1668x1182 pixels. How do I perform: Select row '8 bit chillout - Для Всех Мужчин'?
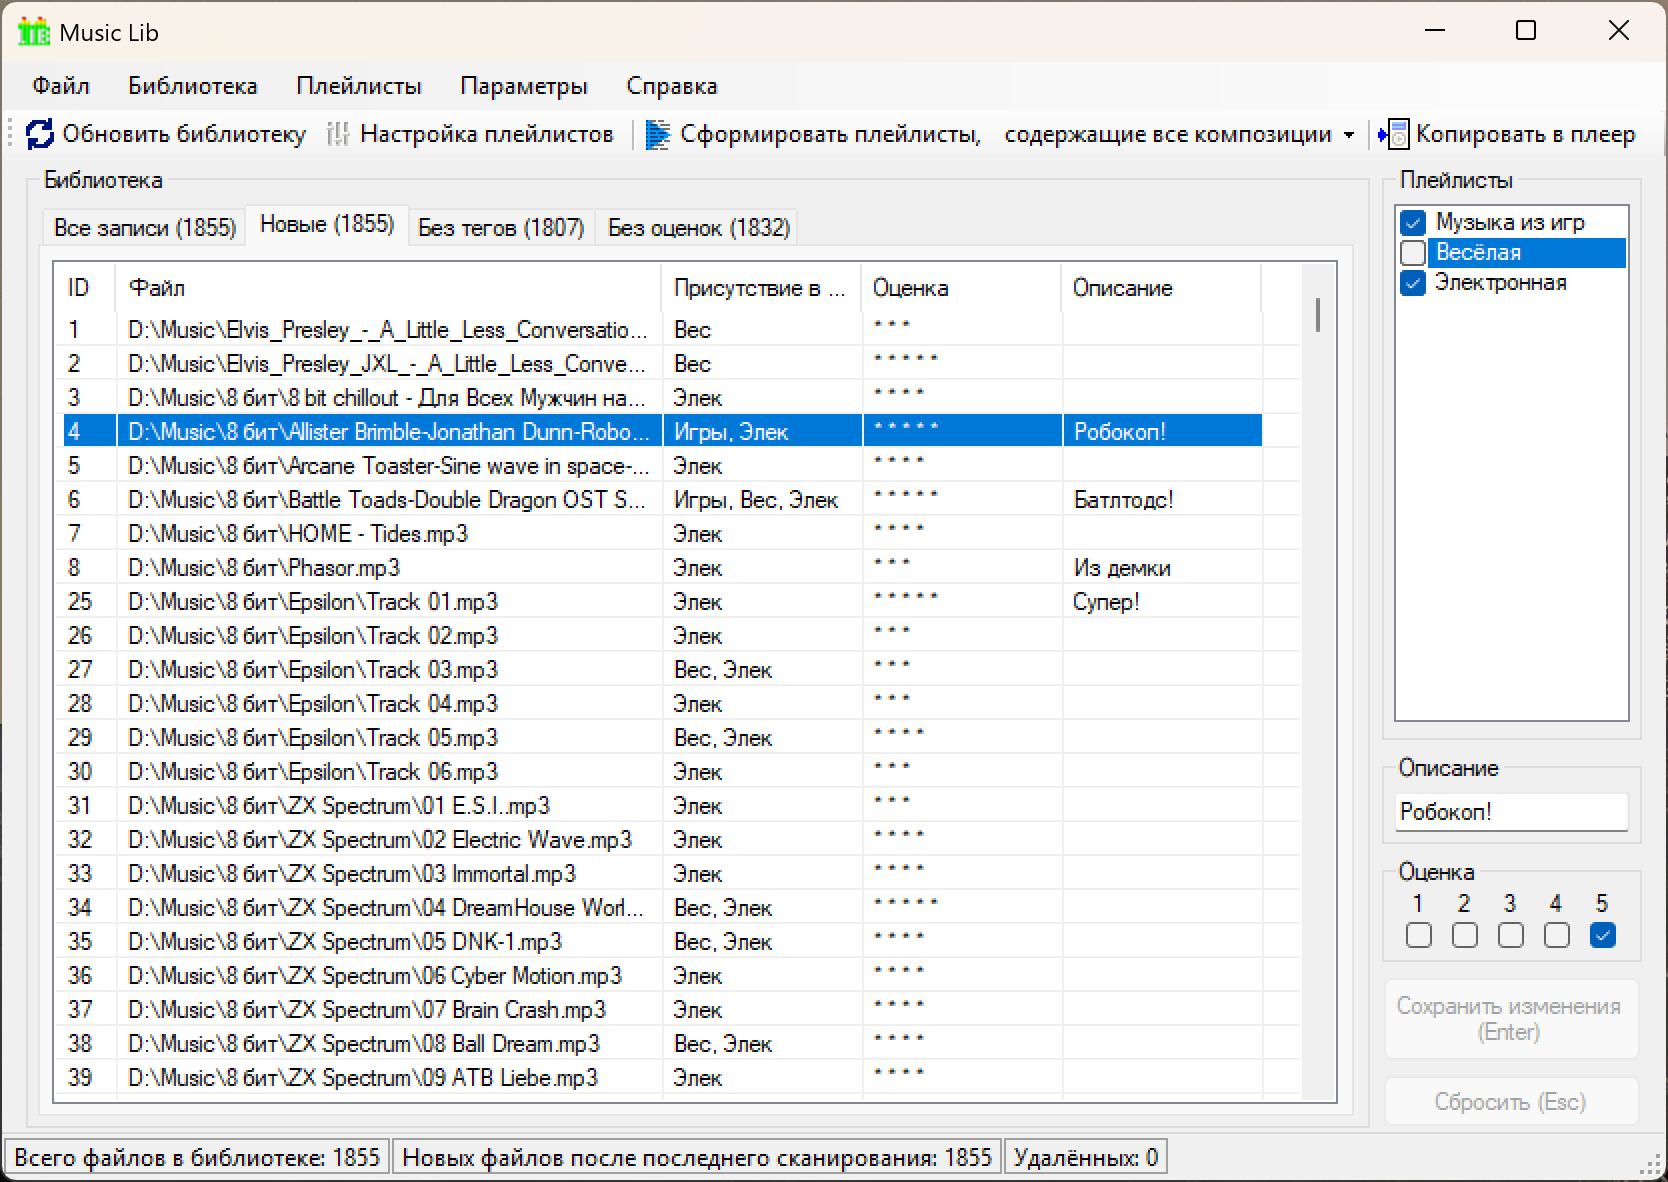662,398
